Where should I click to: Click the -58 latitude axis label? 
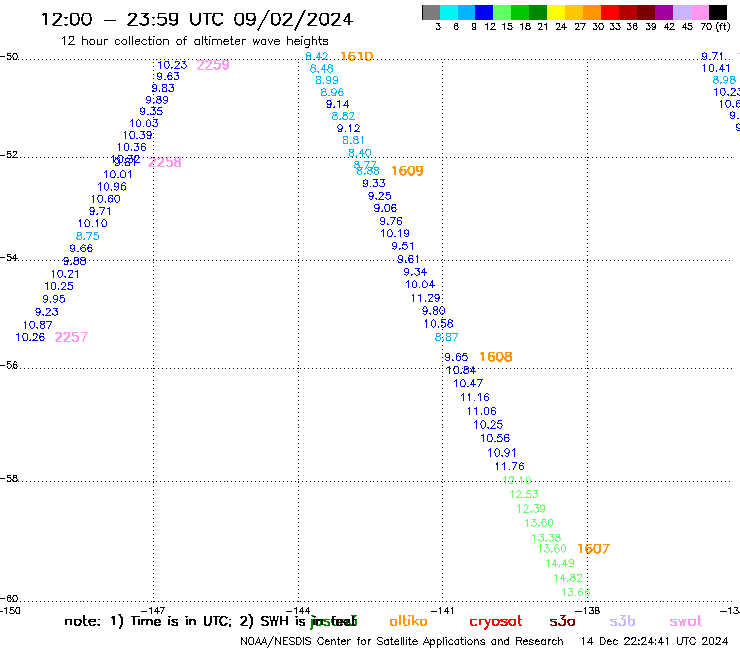click(9, 478)
